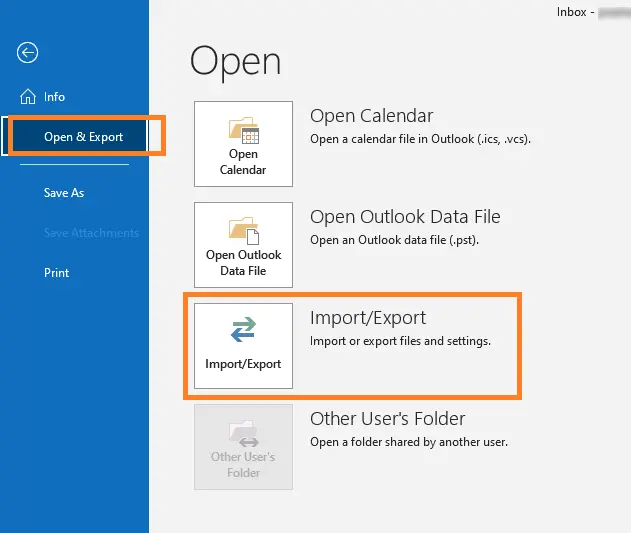Screen dimensions: 631x533
Task: Click the Import/Export tile button
Action: click(243, 346)
